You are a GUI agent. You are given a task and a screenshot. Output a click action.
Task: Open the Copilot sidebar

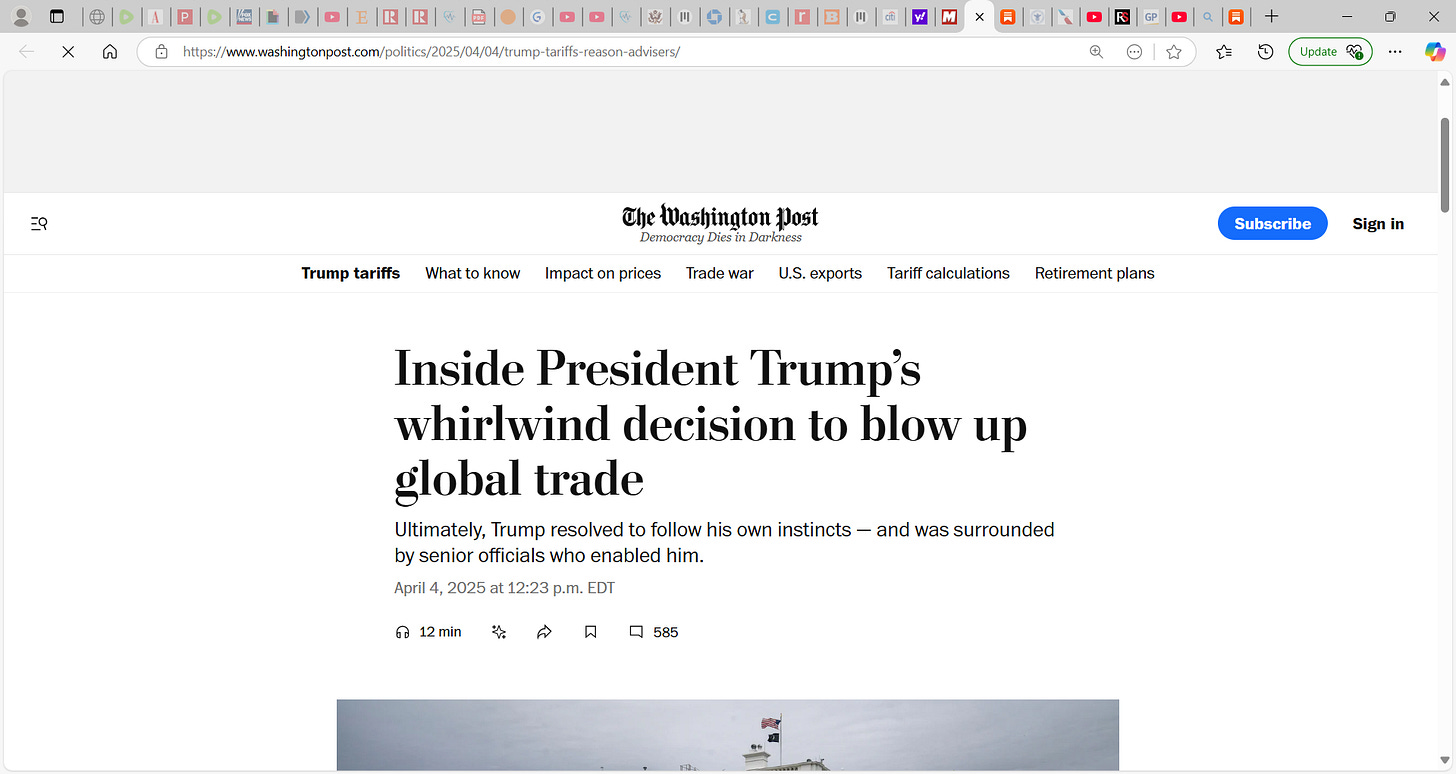pos(1435,52)
